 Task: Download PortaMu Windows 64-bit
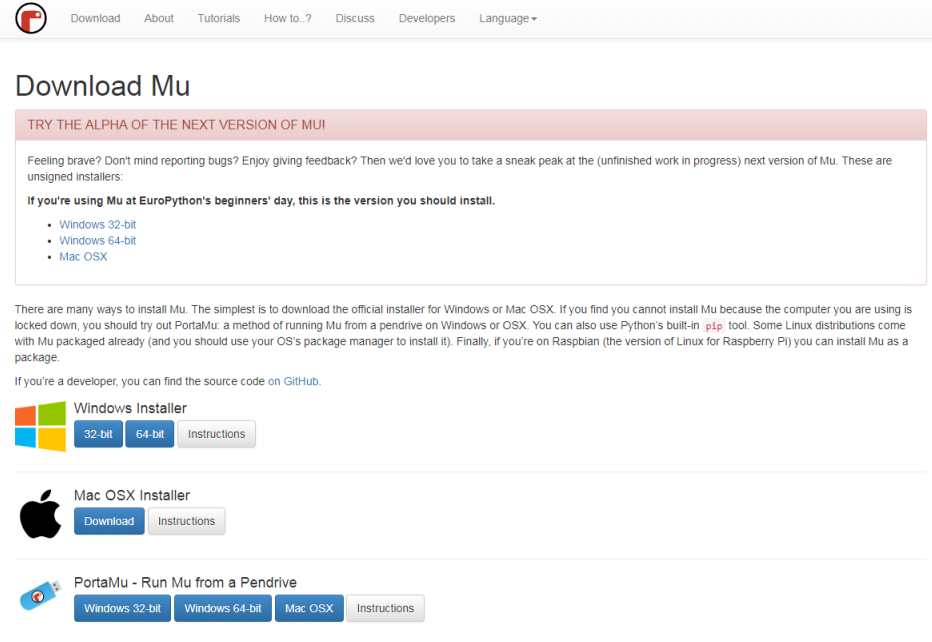pyautogui.click(x=223, y=608)
